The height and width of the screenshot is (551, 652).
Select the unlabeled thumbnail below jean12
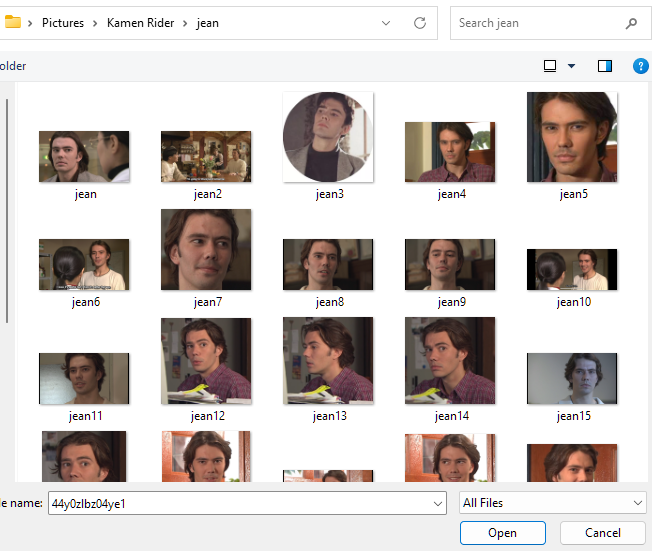pos(206,456)
